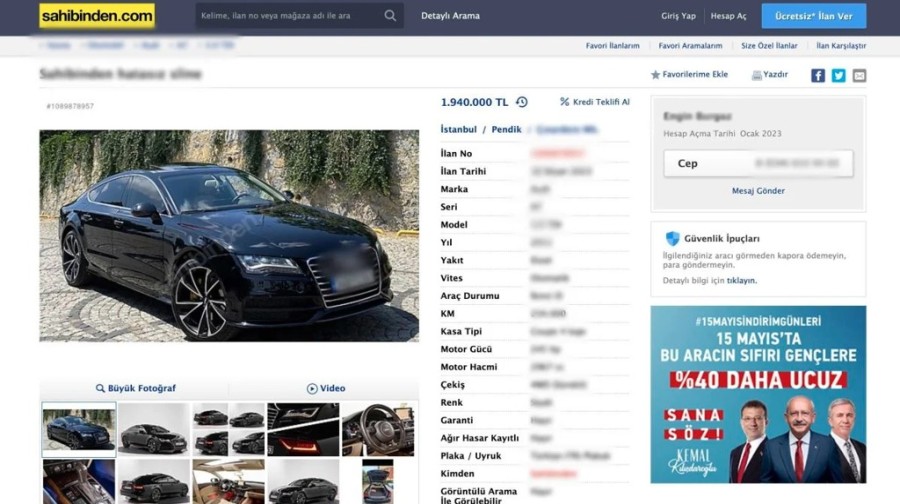Open the Büyük Fotoğraf view
The width and height of the screenshot is (900, 504).
click(135, 388)
